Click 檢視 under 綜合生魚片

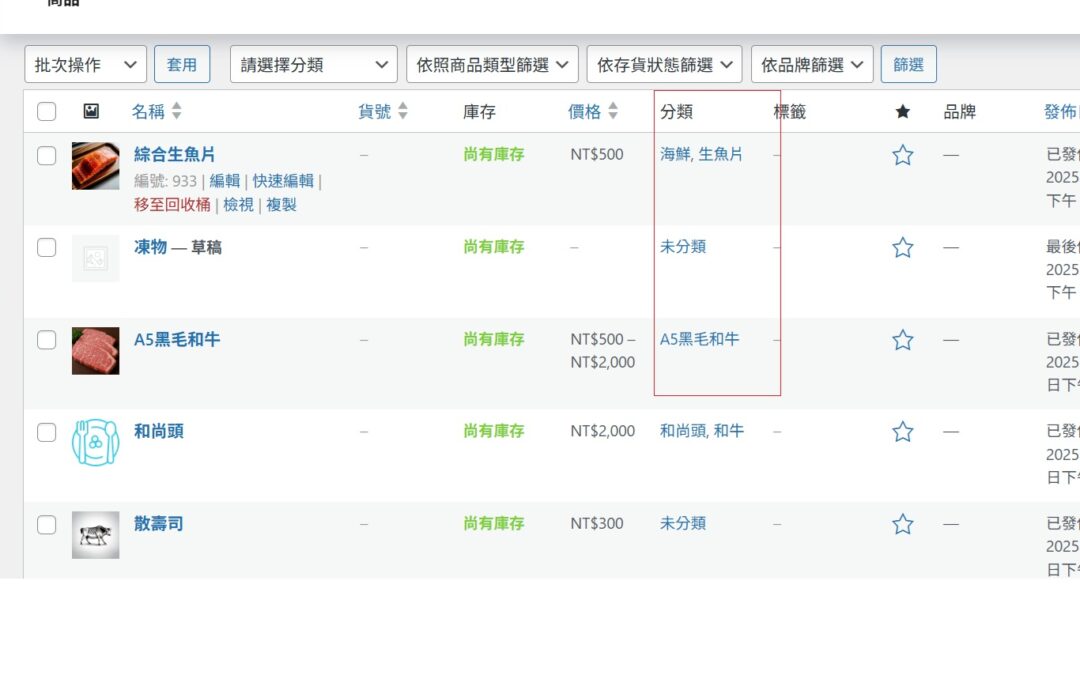click(238, 205)
